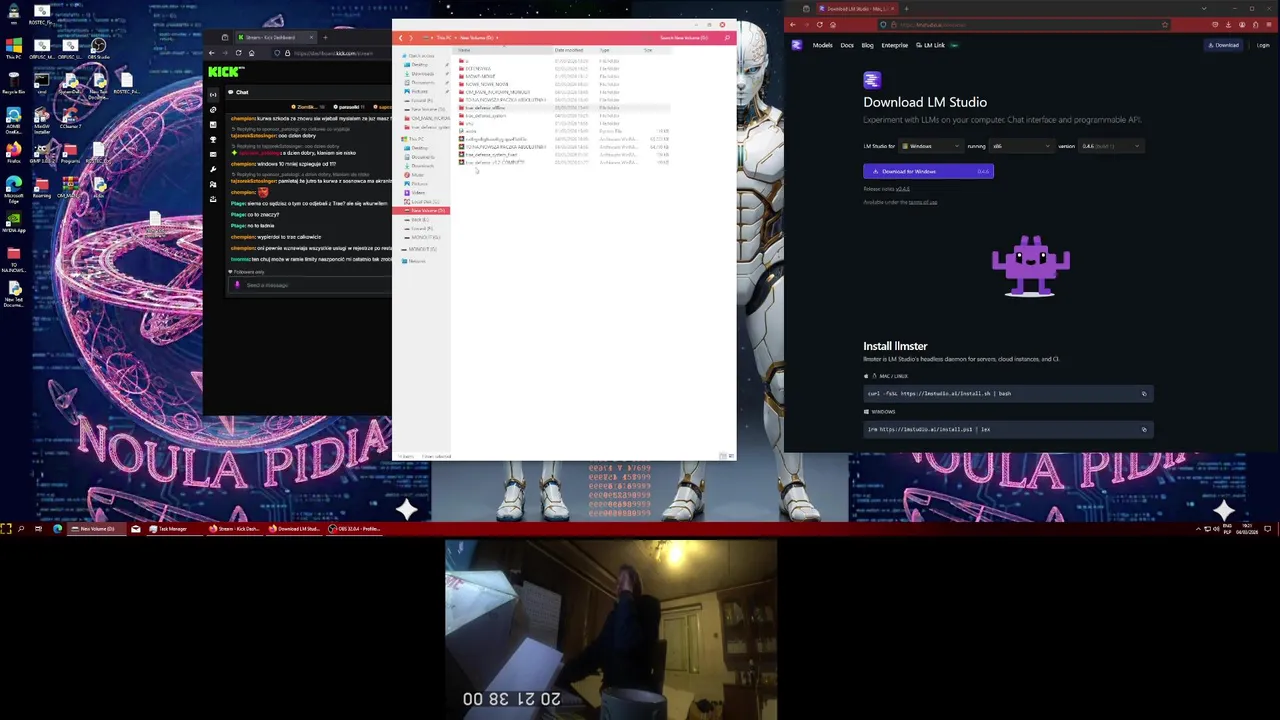Screen dimensions: 1280x720
Task: Open the Programs folder on desktop
Action: pos(70,153)
